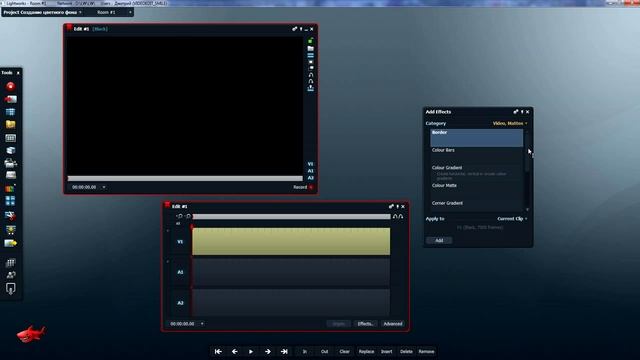This screenshot has height=360, width=640.
Task: Jump to start with the first transport button
Action: 218,351
